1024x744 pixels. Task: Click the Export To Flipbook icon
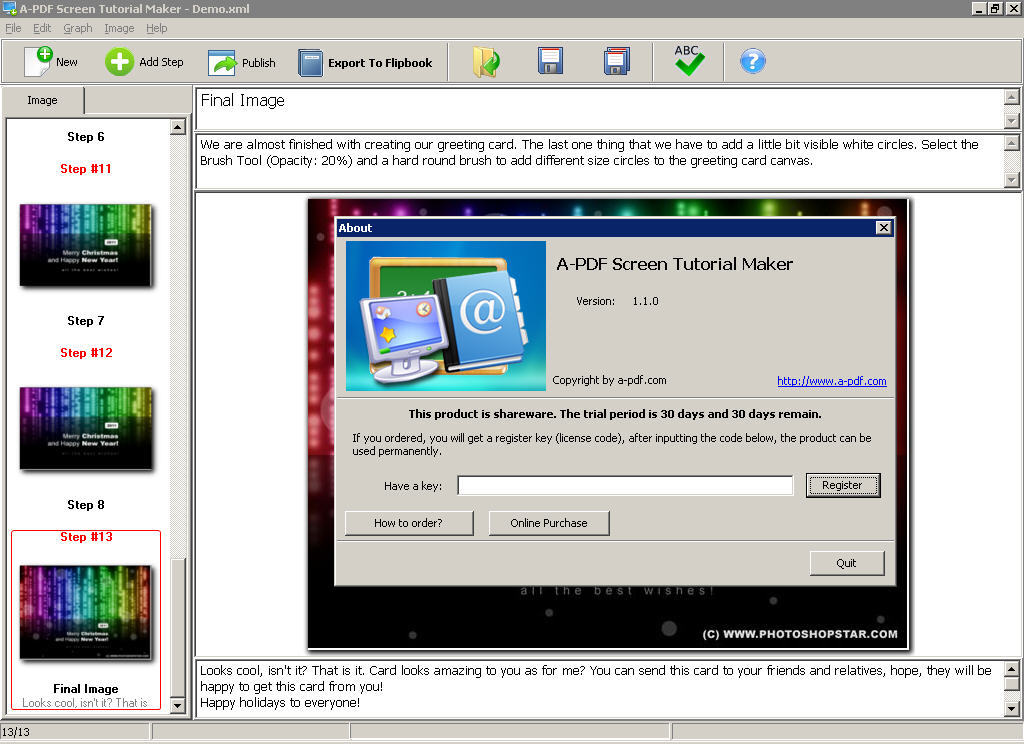[x=311, y=63]
